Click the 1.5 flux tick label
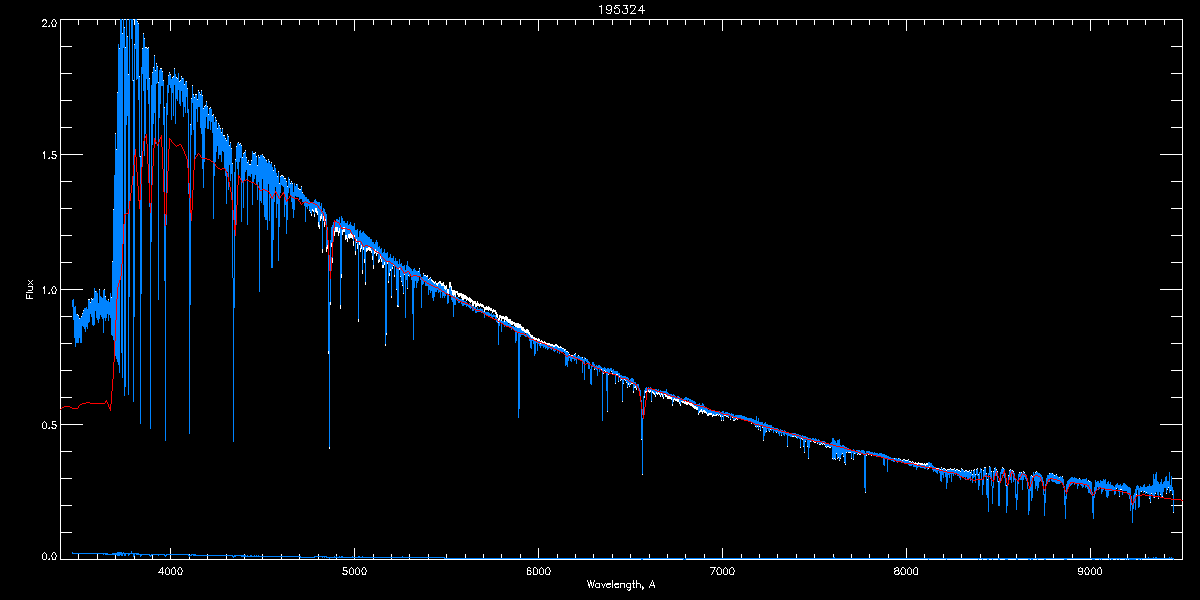1200x600 pixels. pyautogui.click(x=48, y=156)
